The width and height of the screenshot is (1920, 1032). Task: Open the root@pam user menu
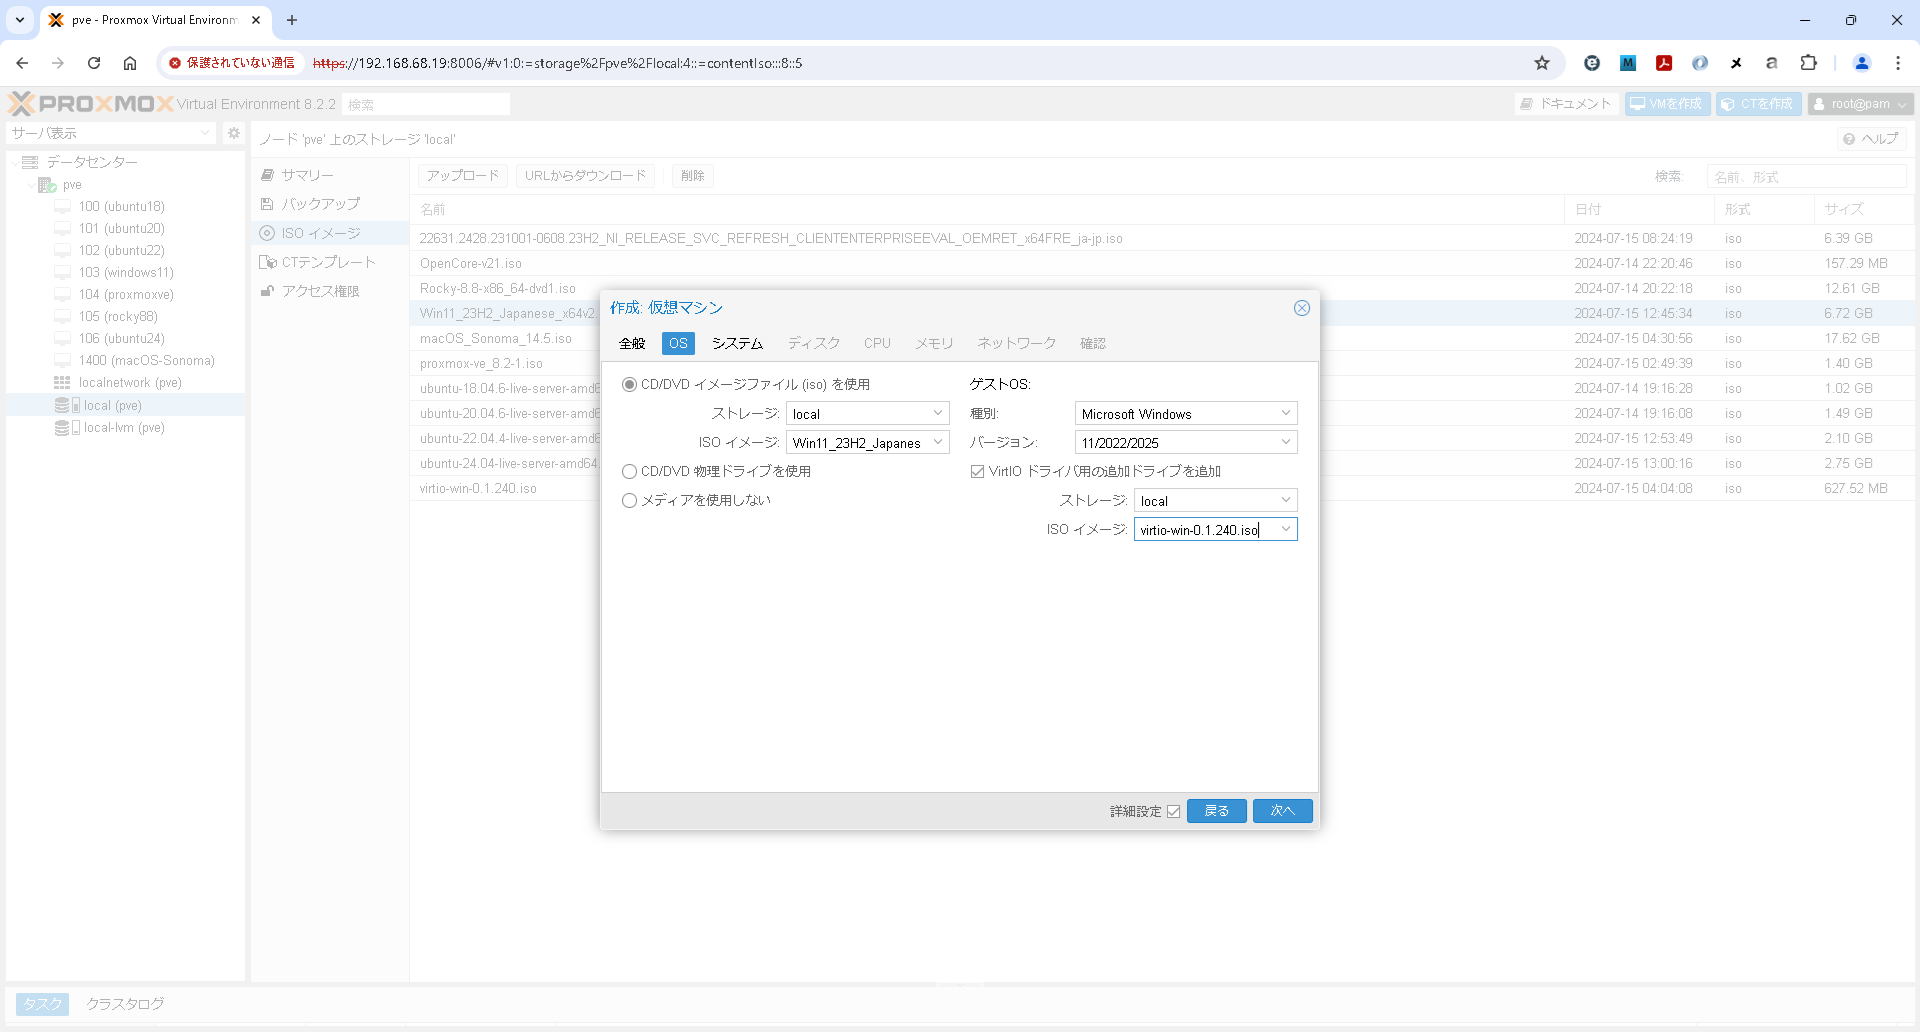pos(1860,104)
